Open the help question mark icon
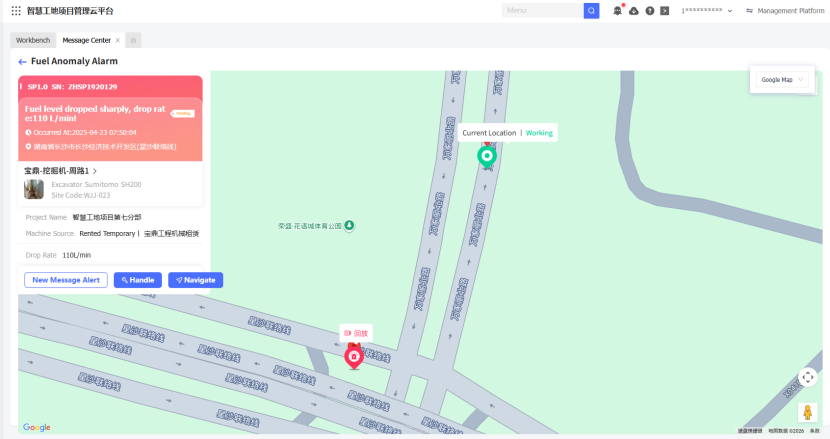Screen dimensions: 830x439 coord(650,11)
